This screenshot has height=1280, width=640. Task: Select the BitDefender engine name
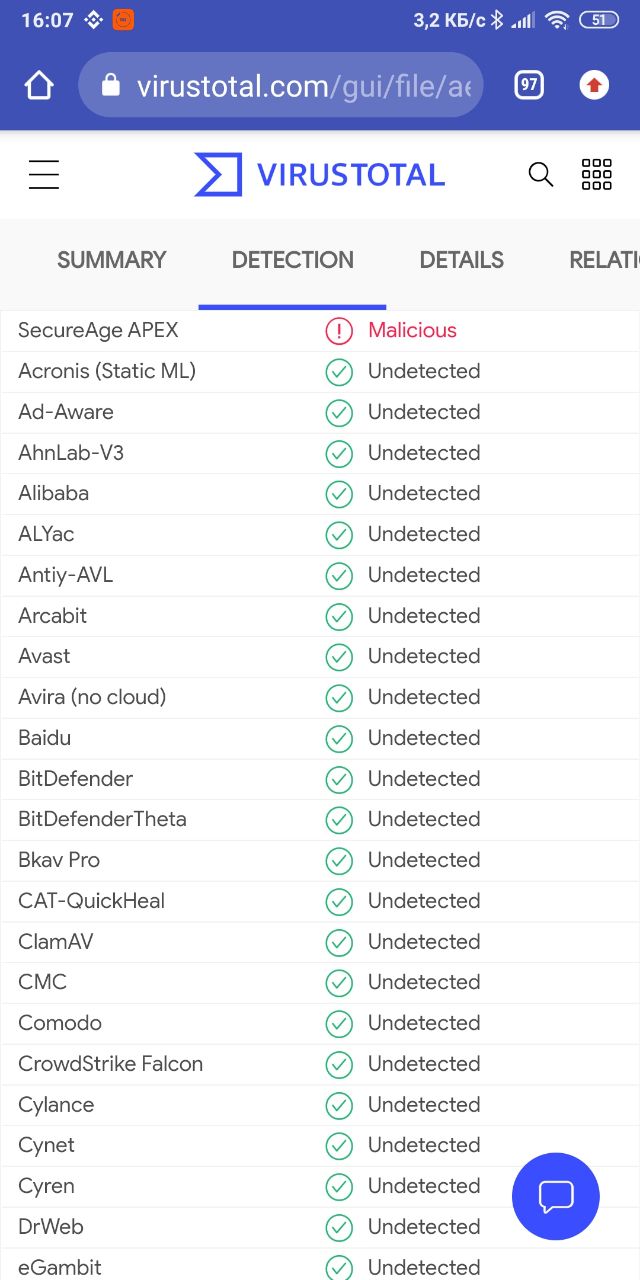pos(75,779)
